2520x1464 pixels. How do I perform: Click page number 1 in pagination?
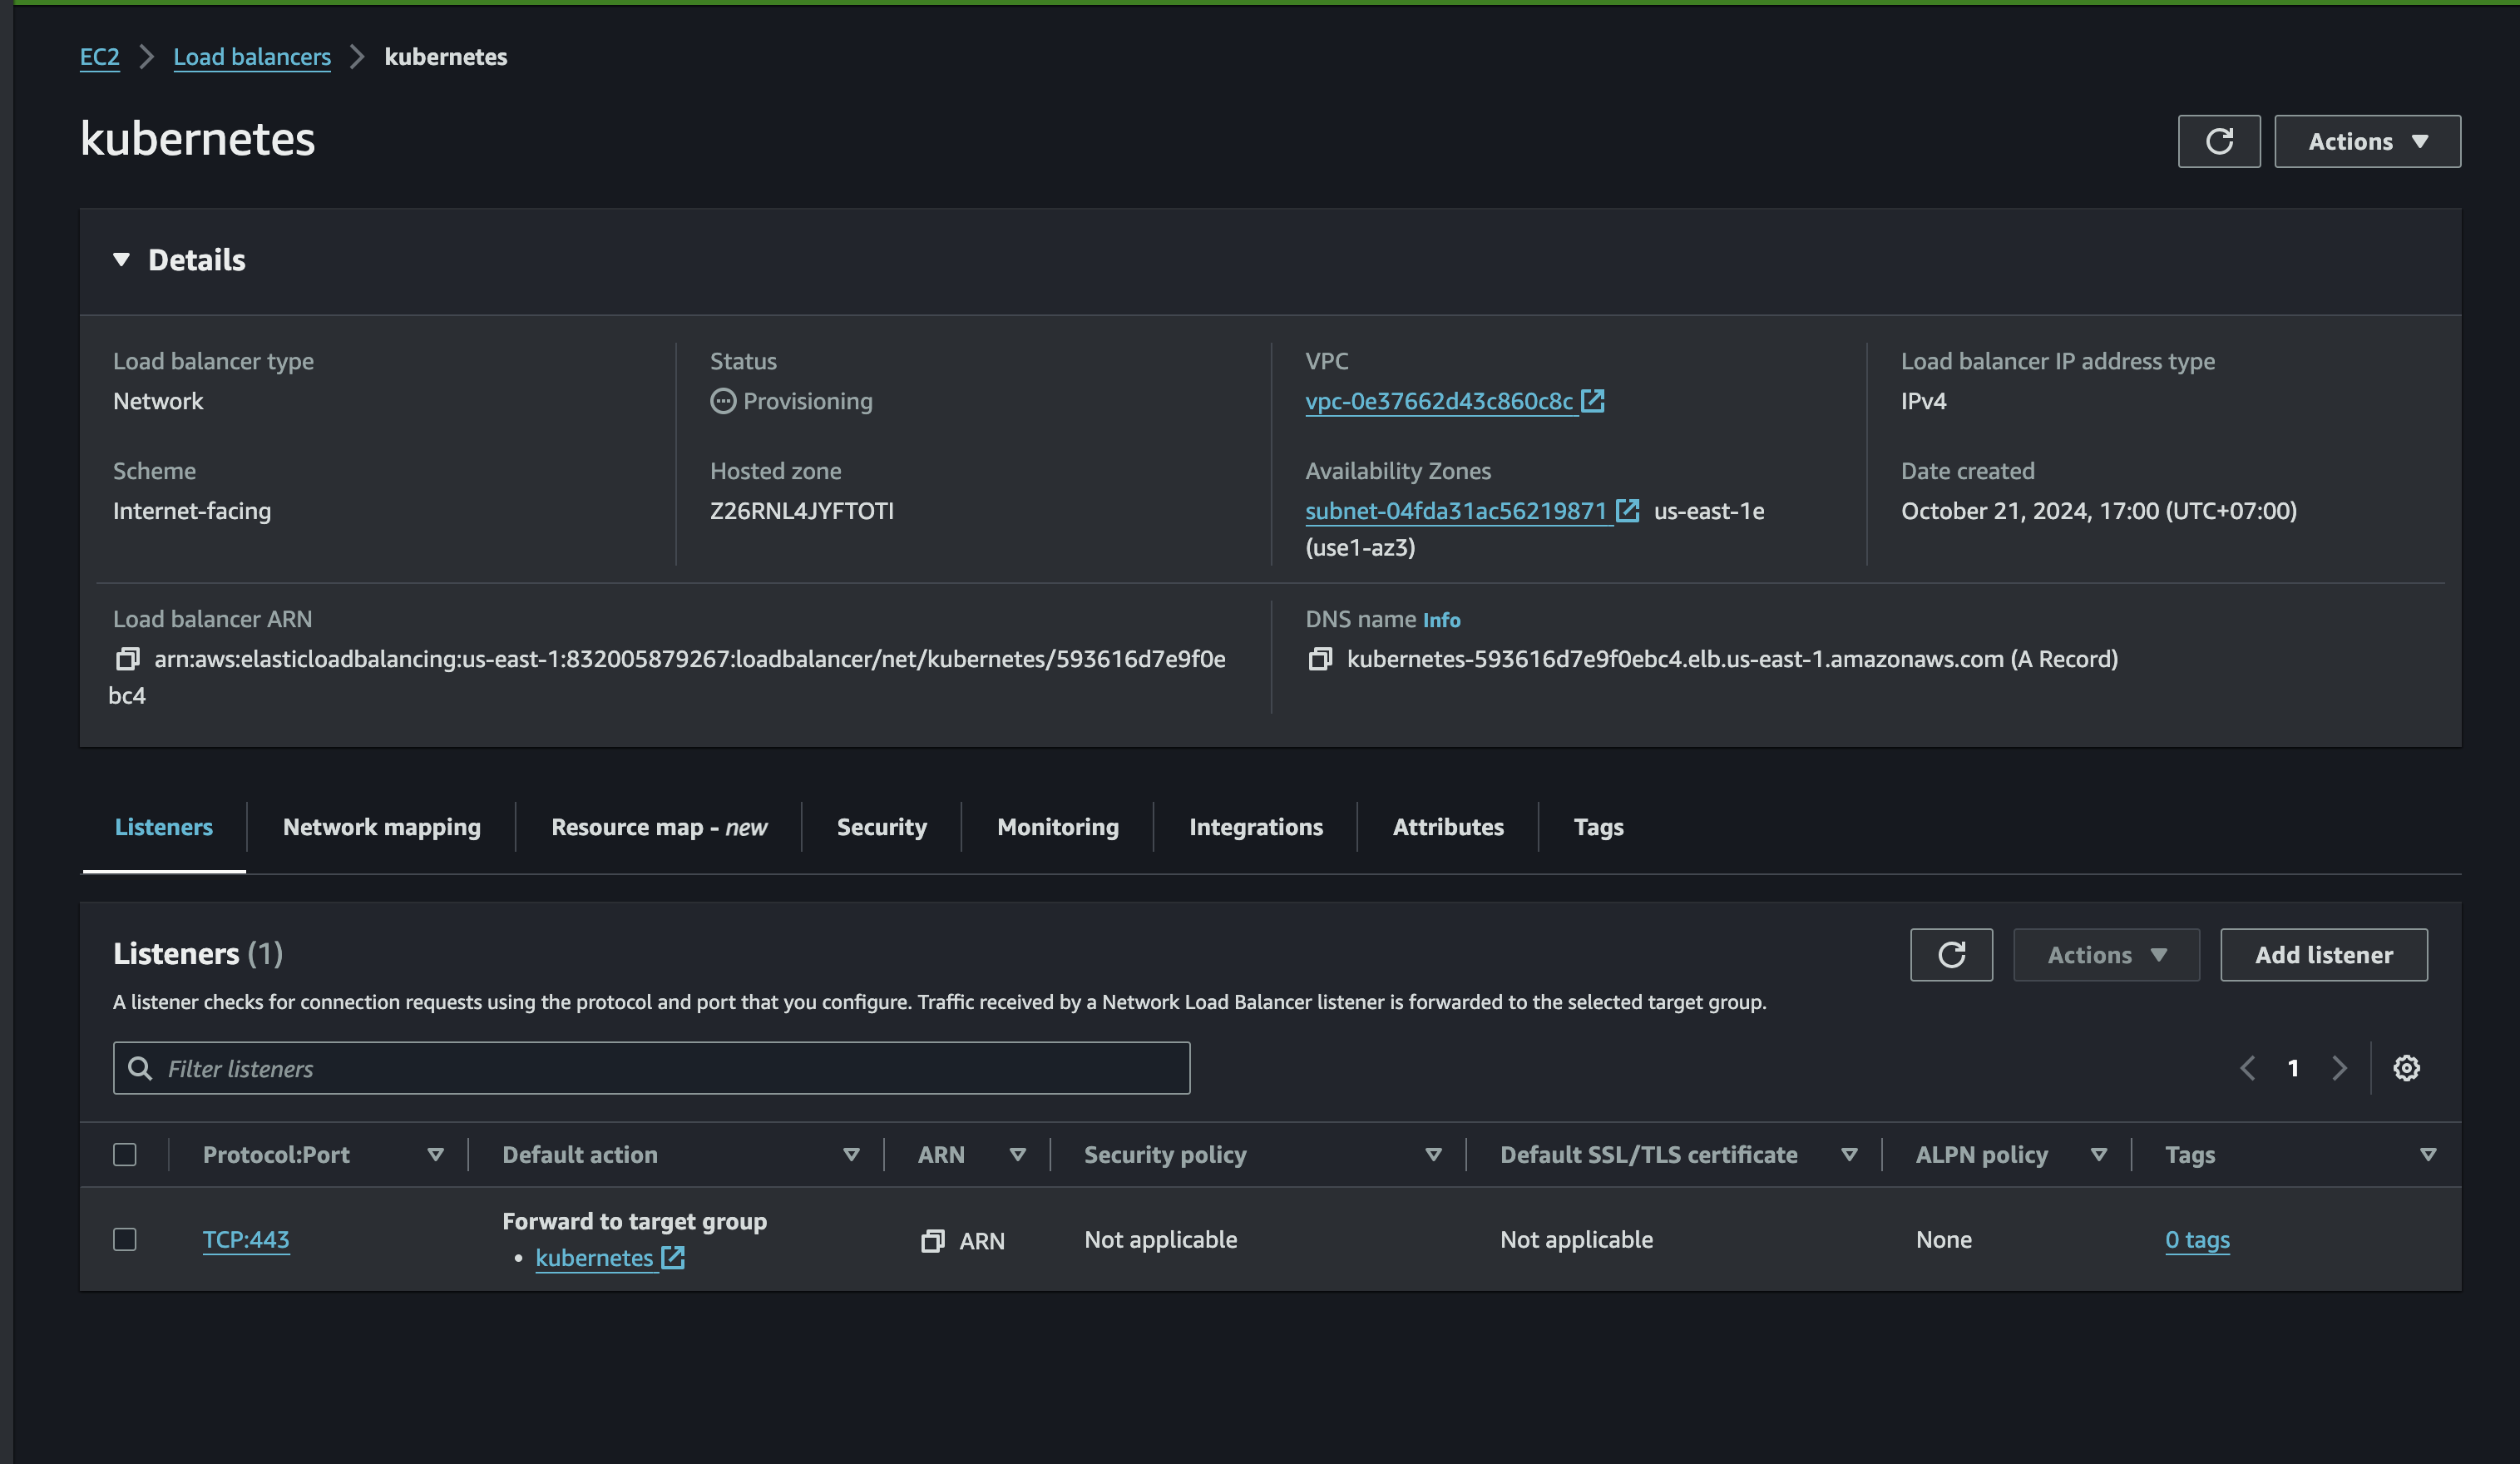click(2293, 1068)
